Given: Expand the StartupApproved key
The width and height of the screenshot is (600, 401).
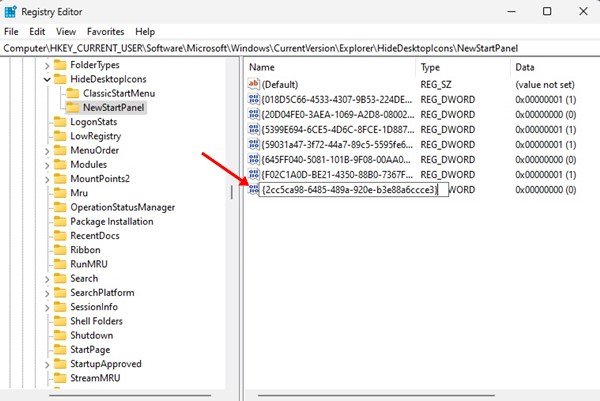Looking at the screenshot, I should [47, 365].
